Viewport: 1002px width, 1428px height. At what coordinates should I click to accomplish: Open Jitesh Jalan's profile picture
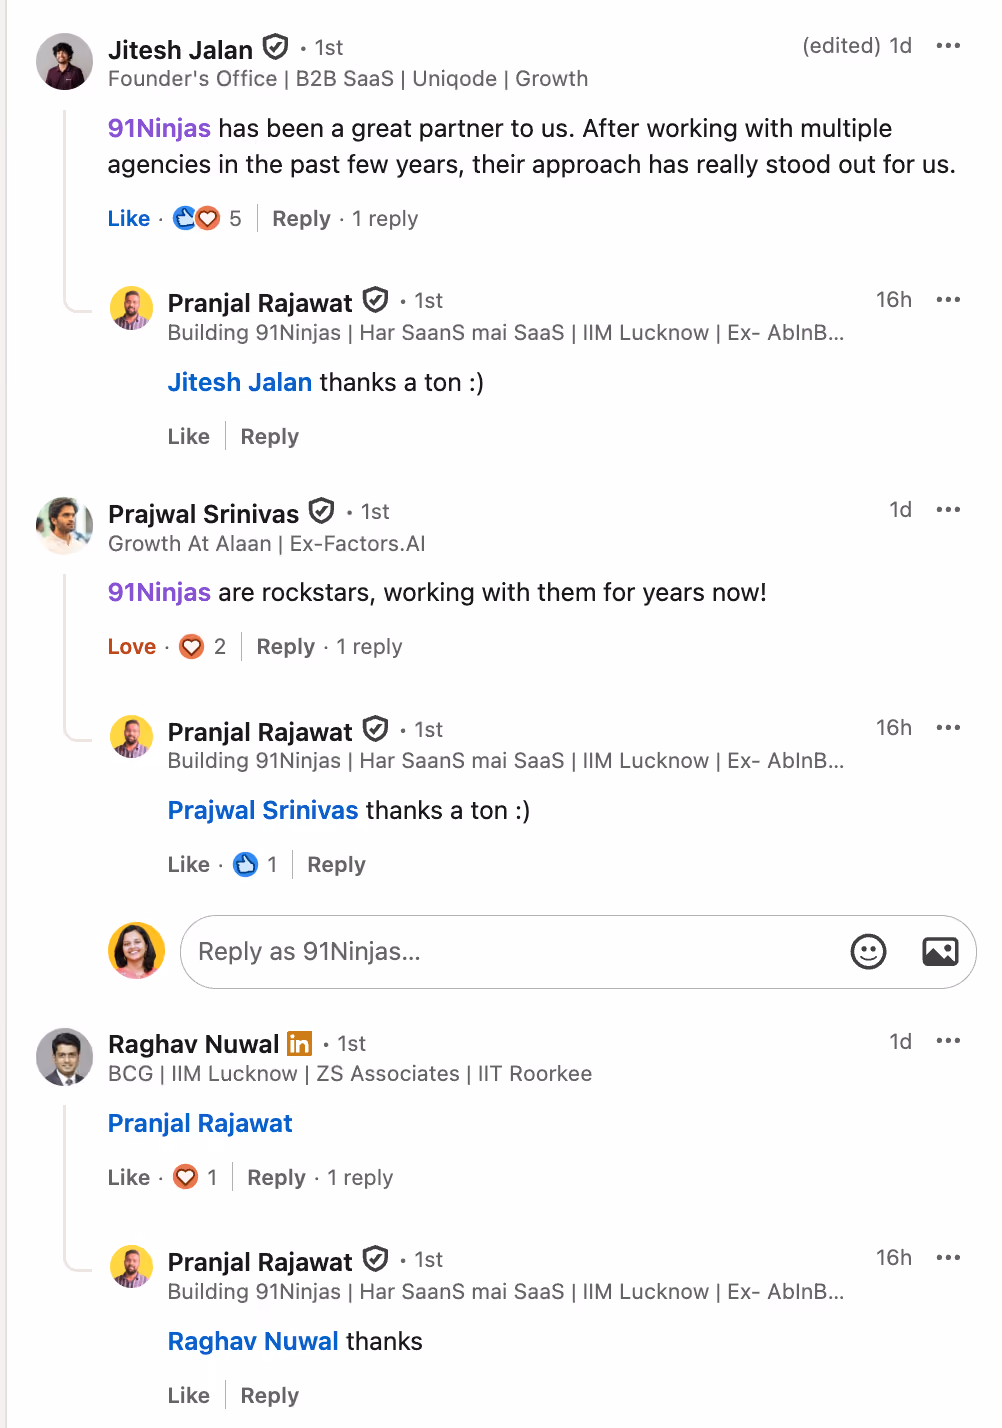point(65,61)
